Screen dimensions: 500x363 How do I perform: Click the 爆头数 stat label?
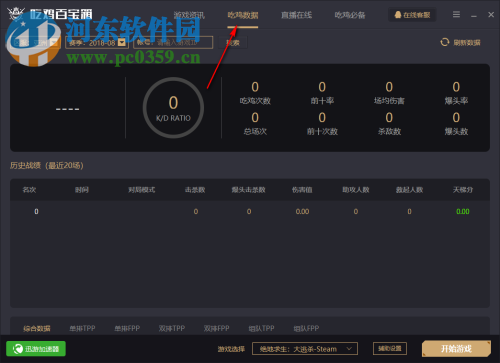(x=456, y=131)
